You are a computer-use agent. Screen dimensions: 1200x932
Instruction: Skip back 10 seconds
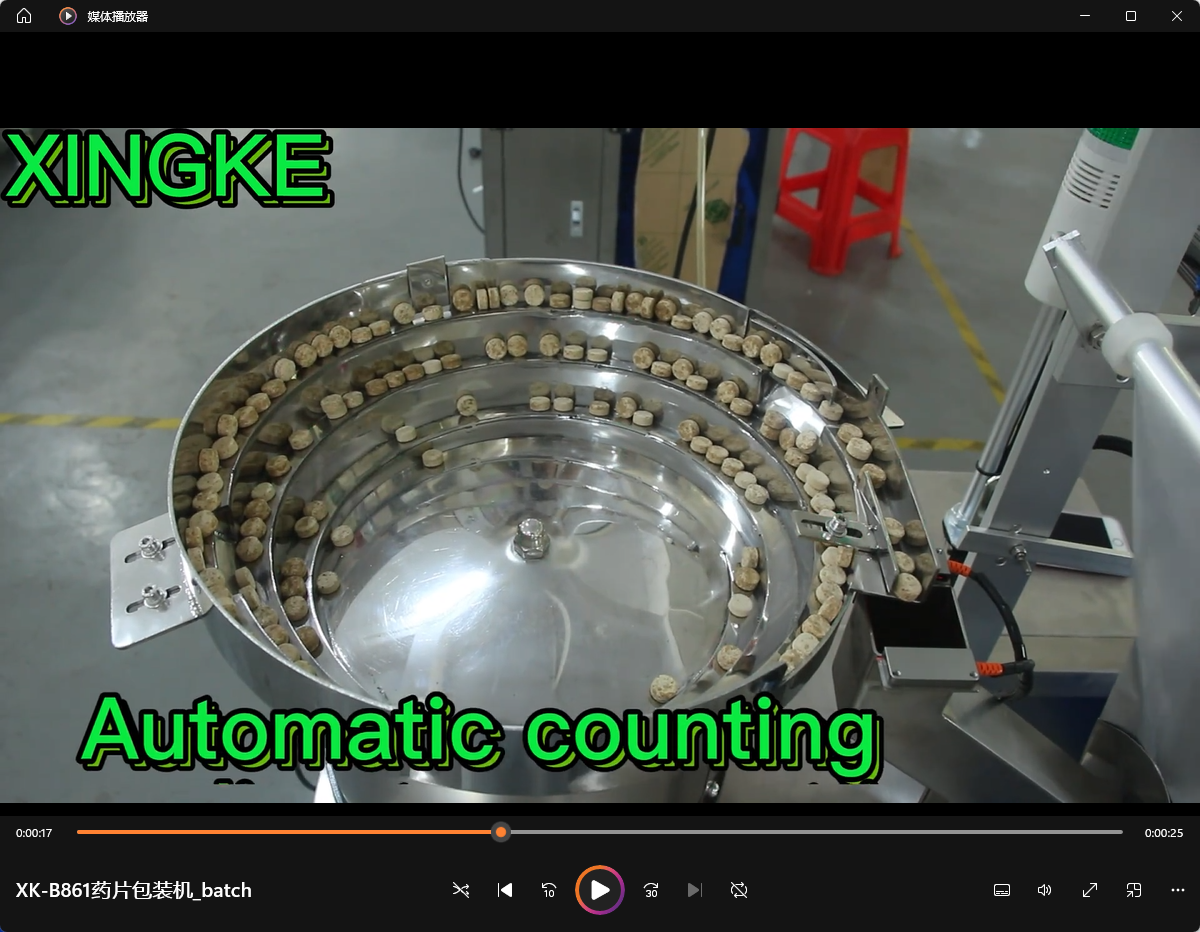point(548,890)
